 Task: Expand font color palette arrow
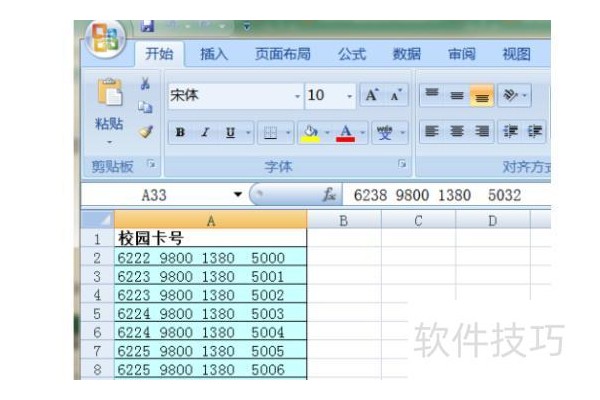[362, 133]
